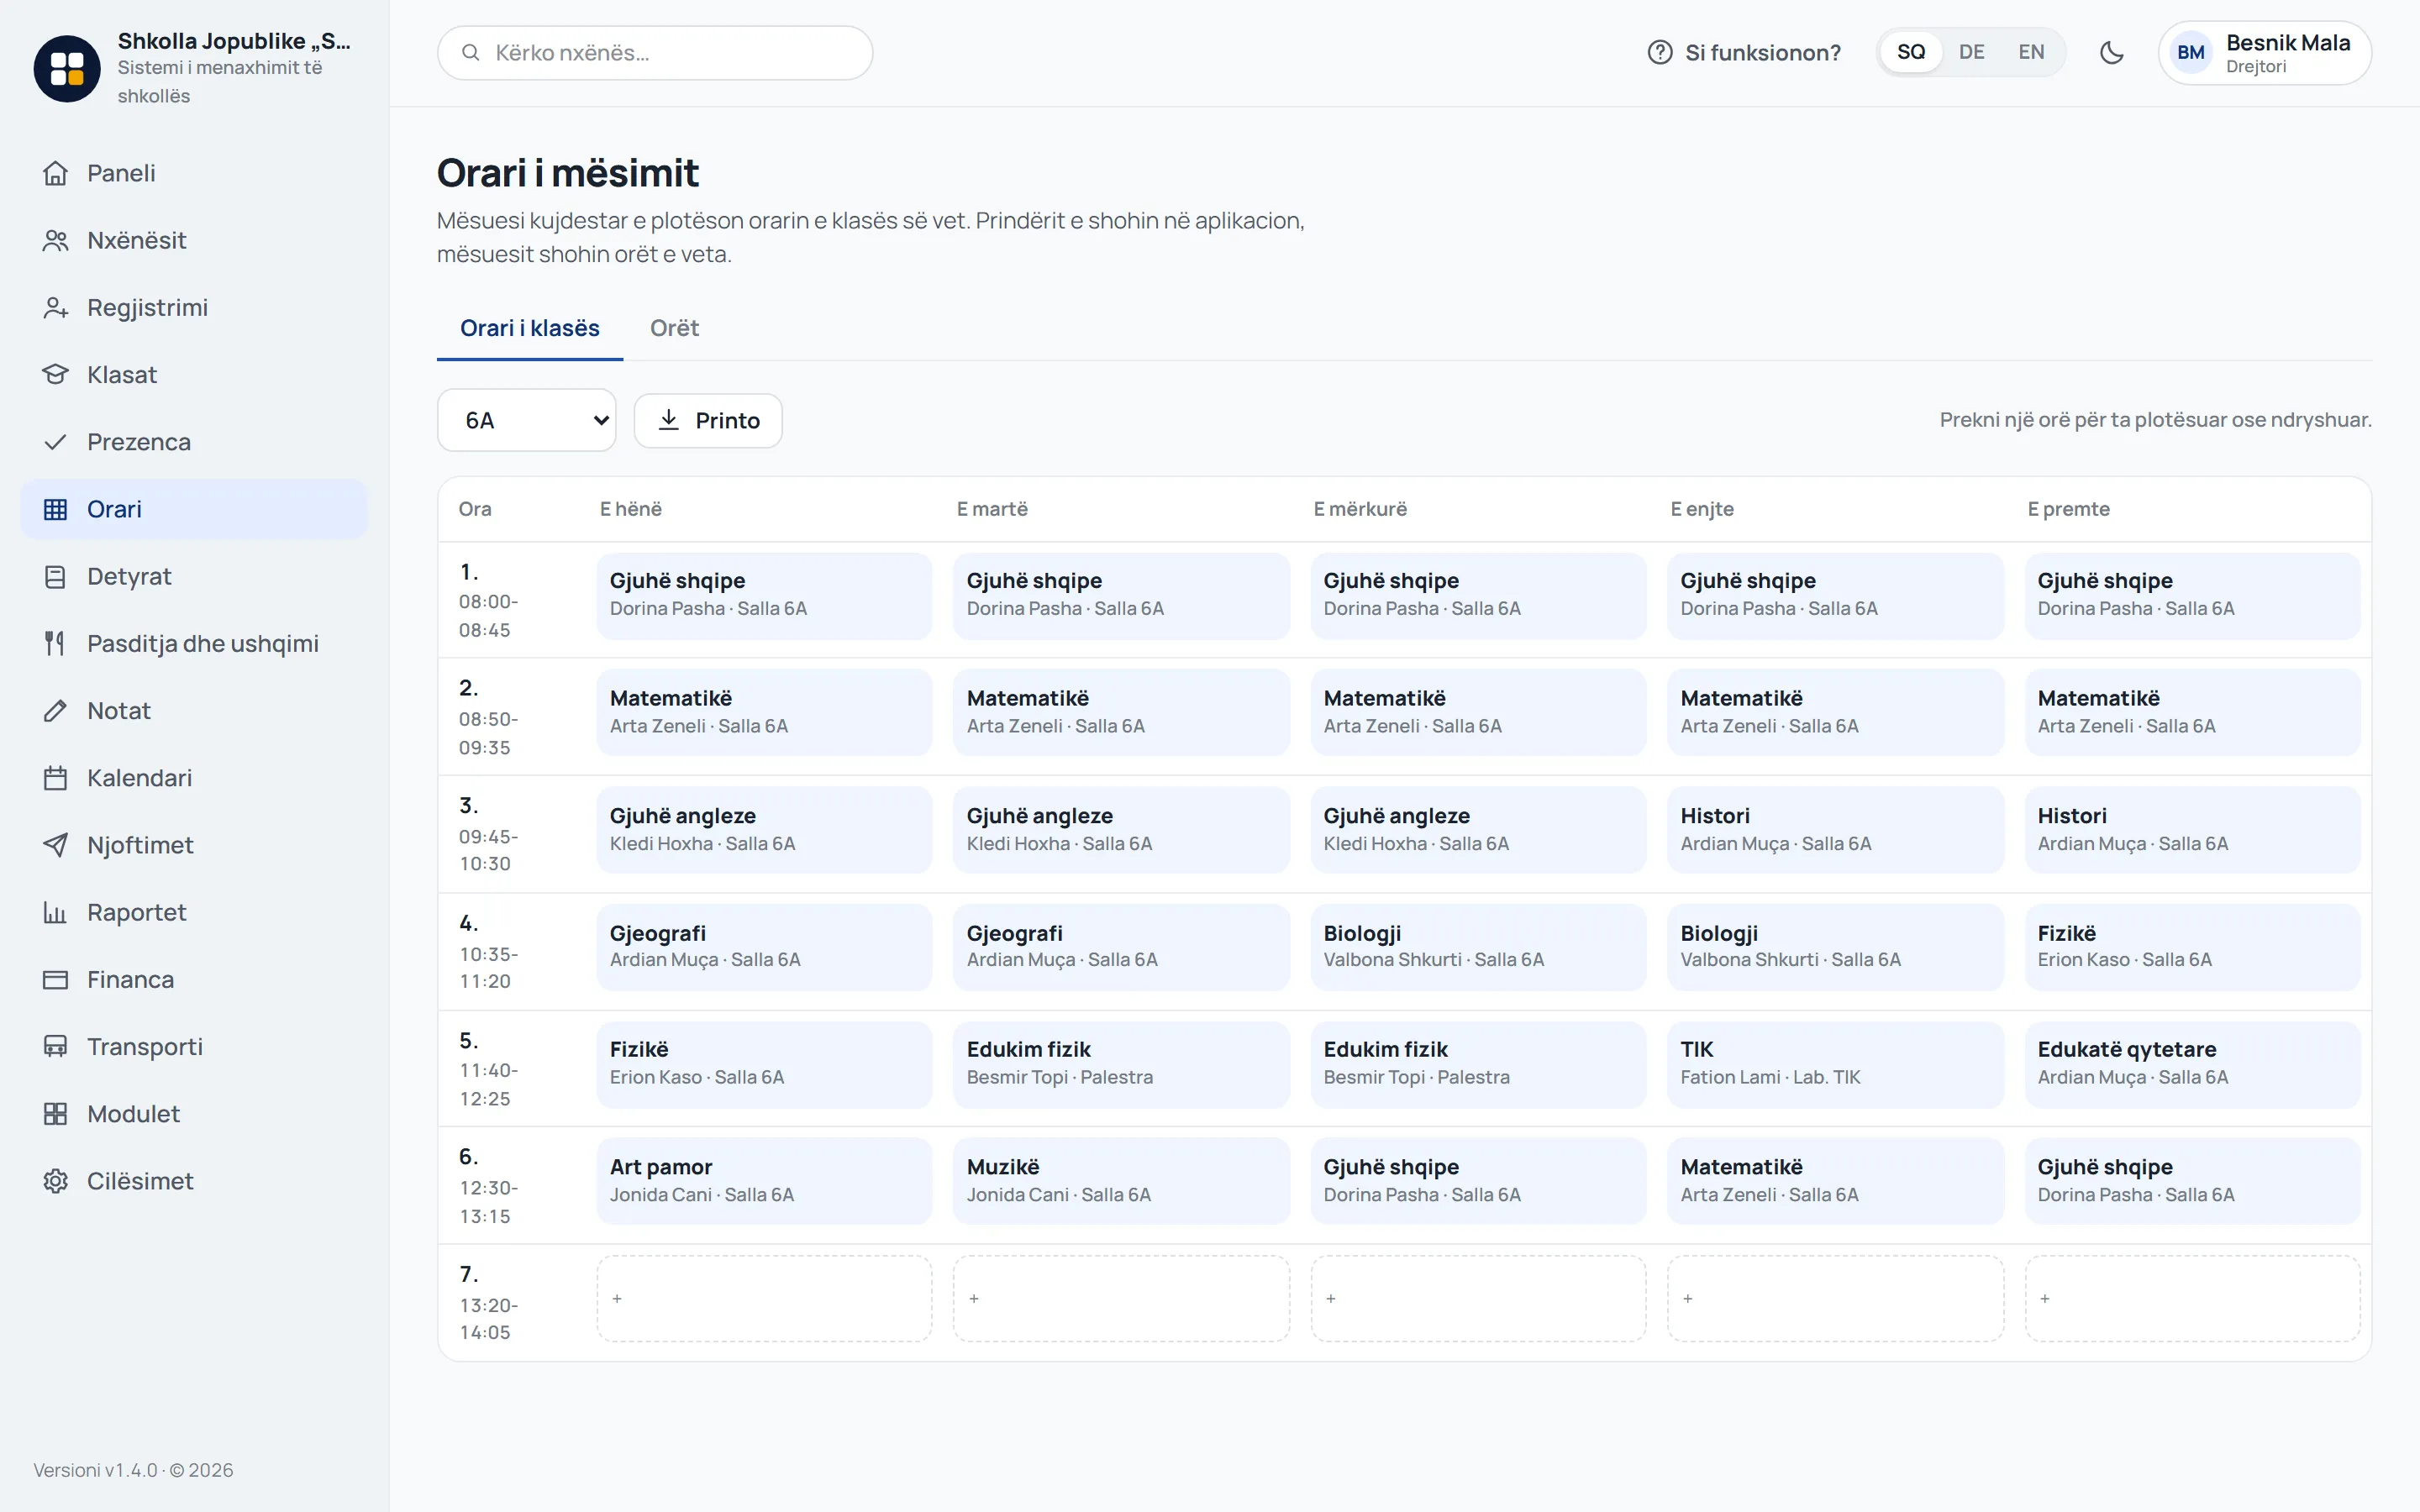Select the Orari i klasës tab
This screenshot has width=2420, height=1512.
(x=530, y=328)
